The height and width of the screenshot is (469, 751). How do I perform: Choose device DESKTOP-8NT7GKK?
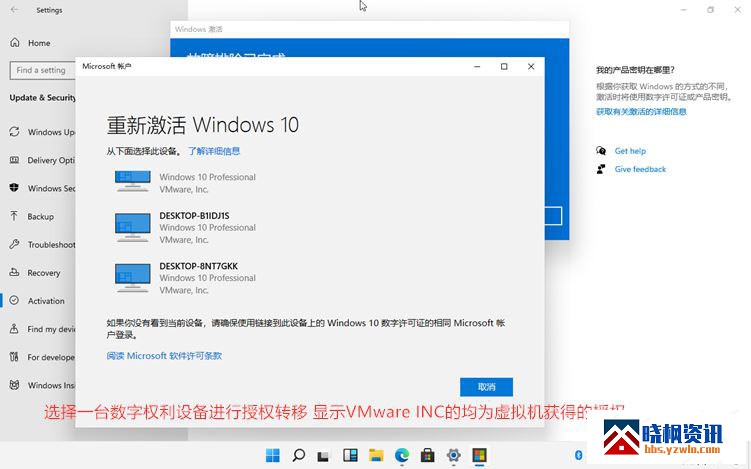tap(199, 266)
